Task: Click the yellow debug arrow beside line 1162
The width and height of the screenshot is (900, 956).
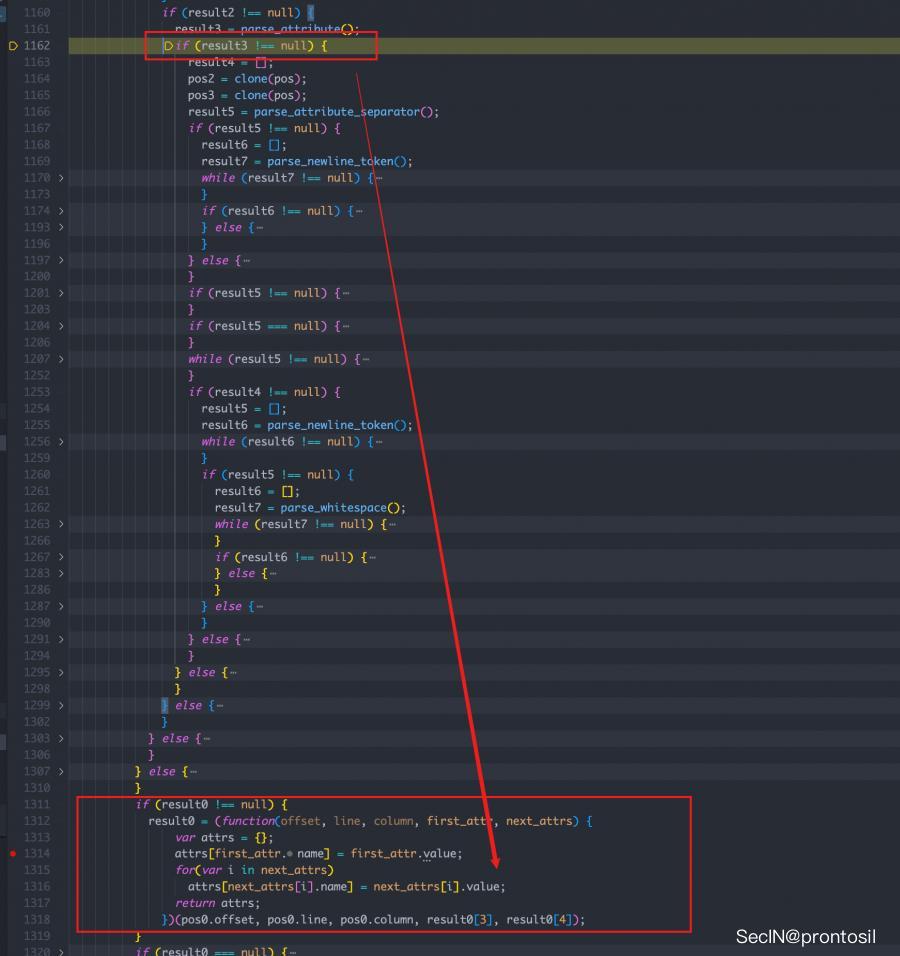Action: pyautogui.click(x=13, y=46)
